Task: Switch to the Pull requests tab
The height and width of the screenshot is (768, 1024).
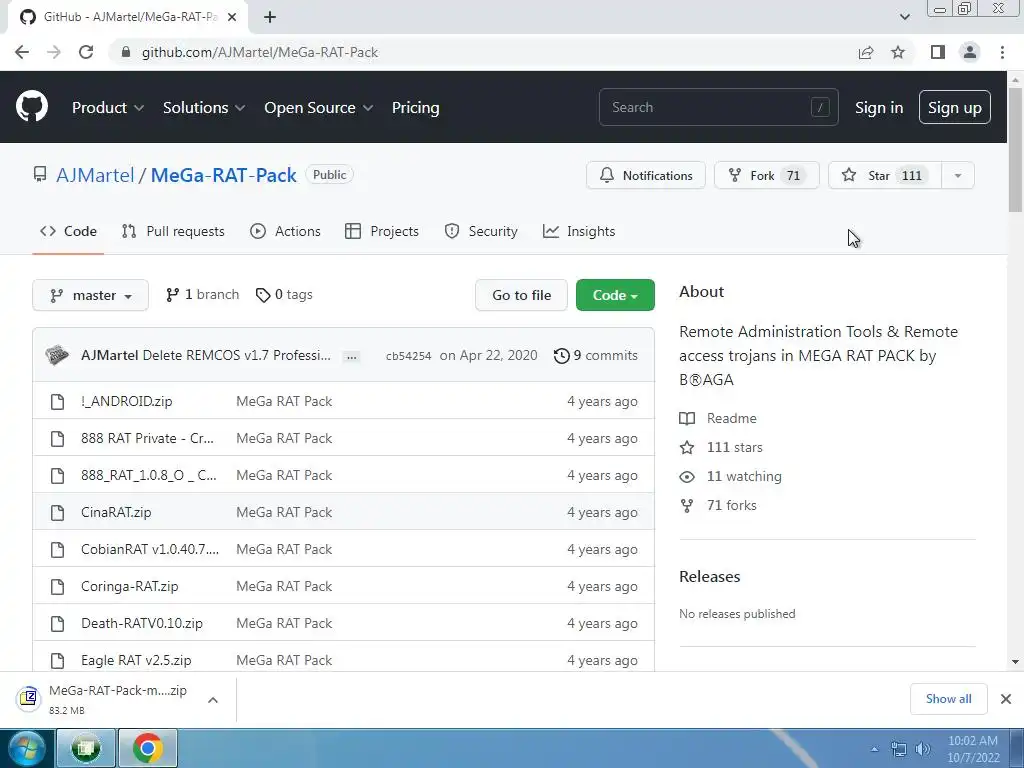Action: pyautogui.click(x=173, y=231)
